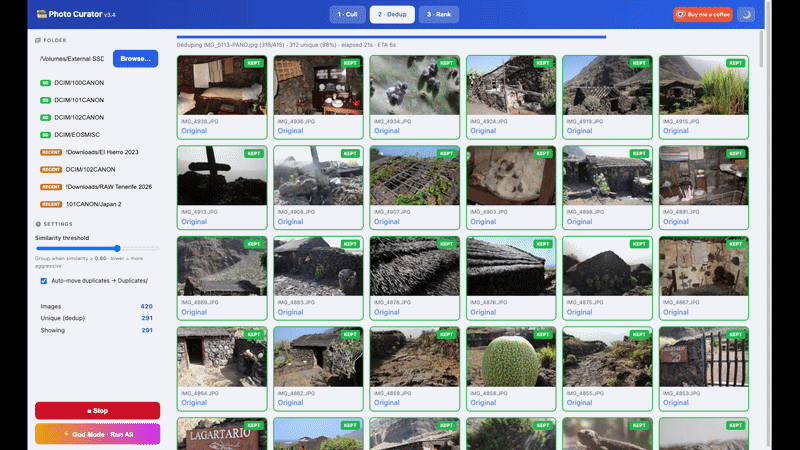Open thumbnail IMG_4891.JPG

704,176
